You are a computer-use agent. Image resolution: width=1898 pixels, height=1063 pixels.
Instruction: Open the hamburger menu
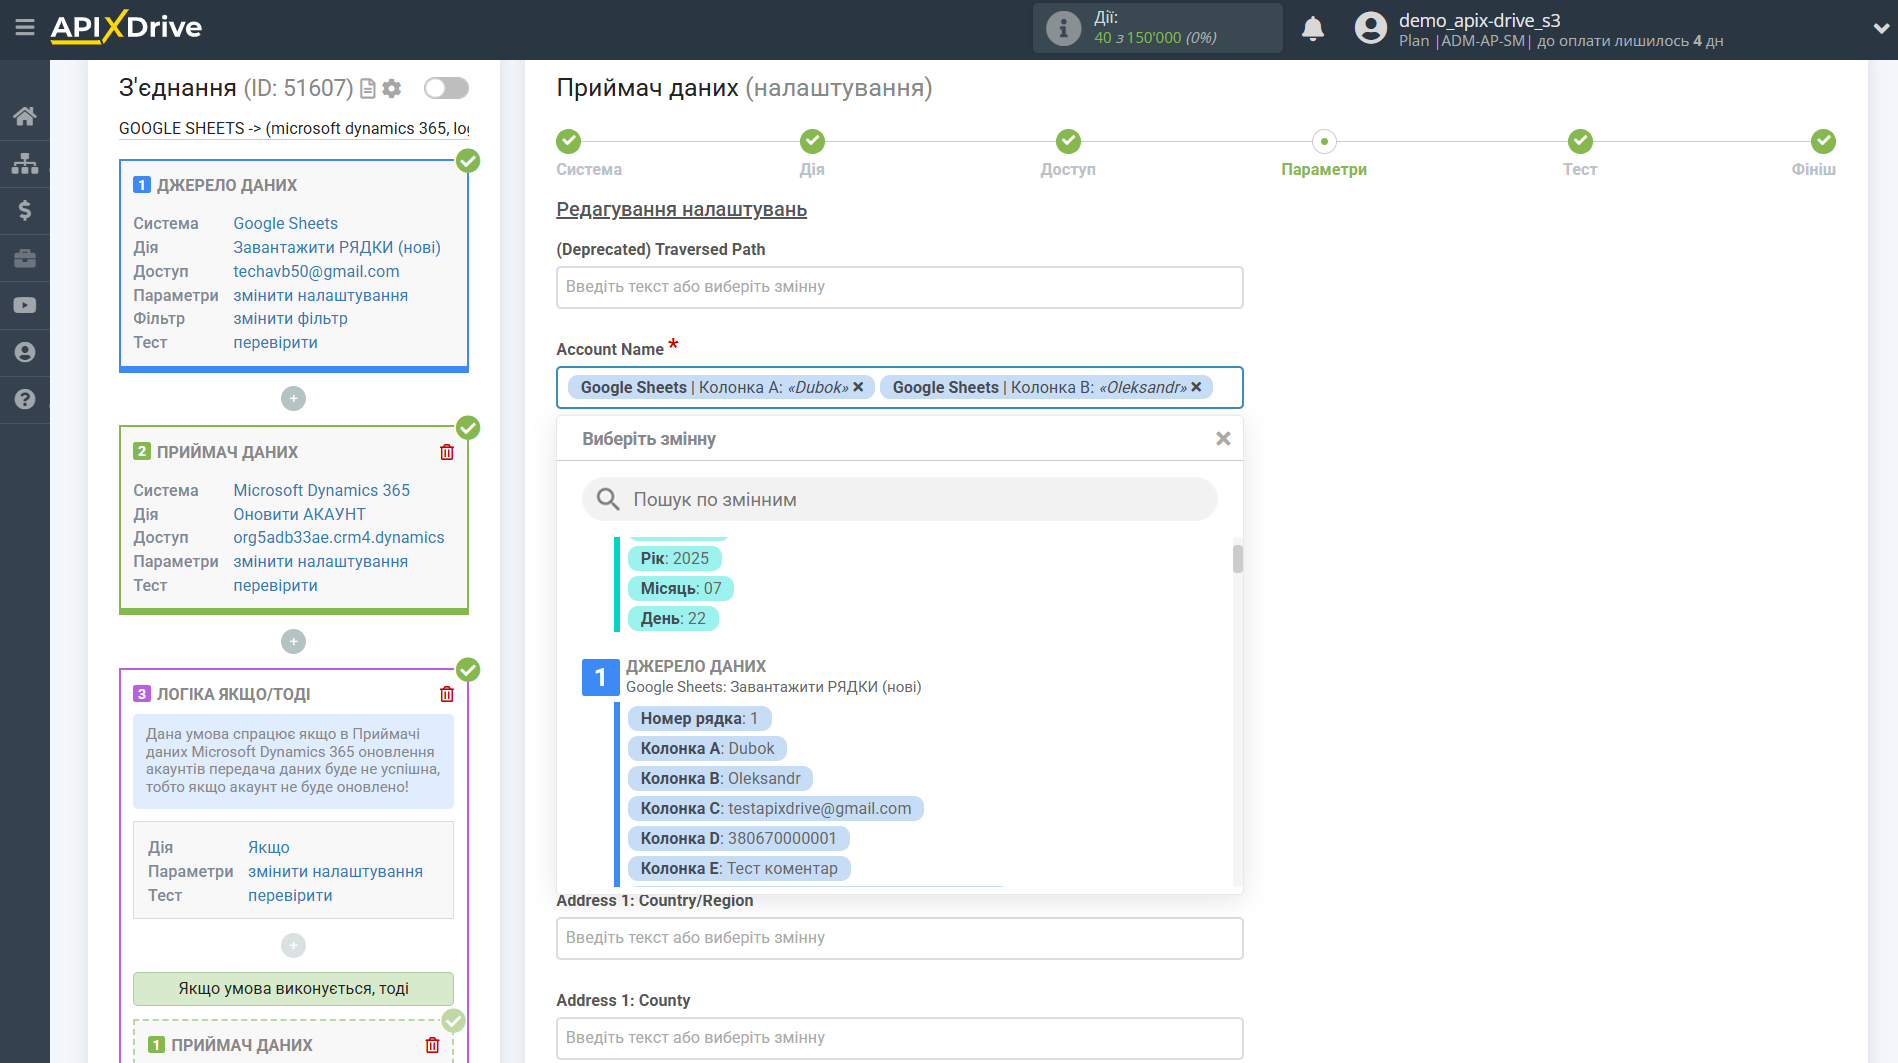(x=25, y=27)
